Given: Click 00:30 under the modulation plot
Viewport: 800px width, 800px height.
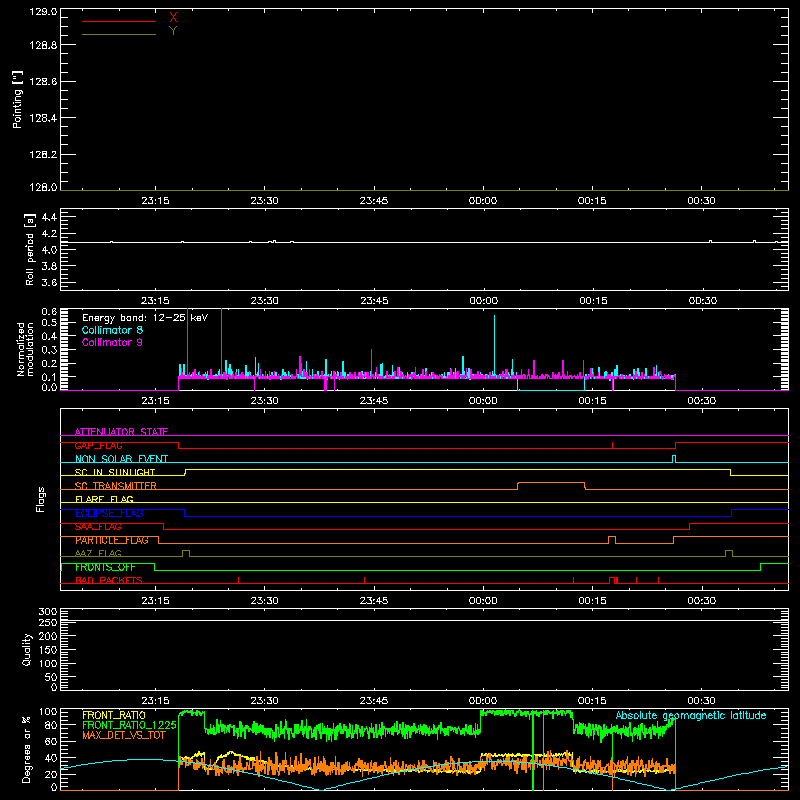Looking at the screenshot, I should click(702, 401).
